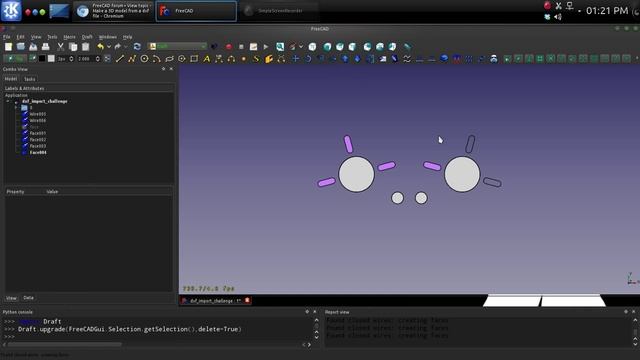
Task: Select the Draft Point tool
Action: point(244,59)
